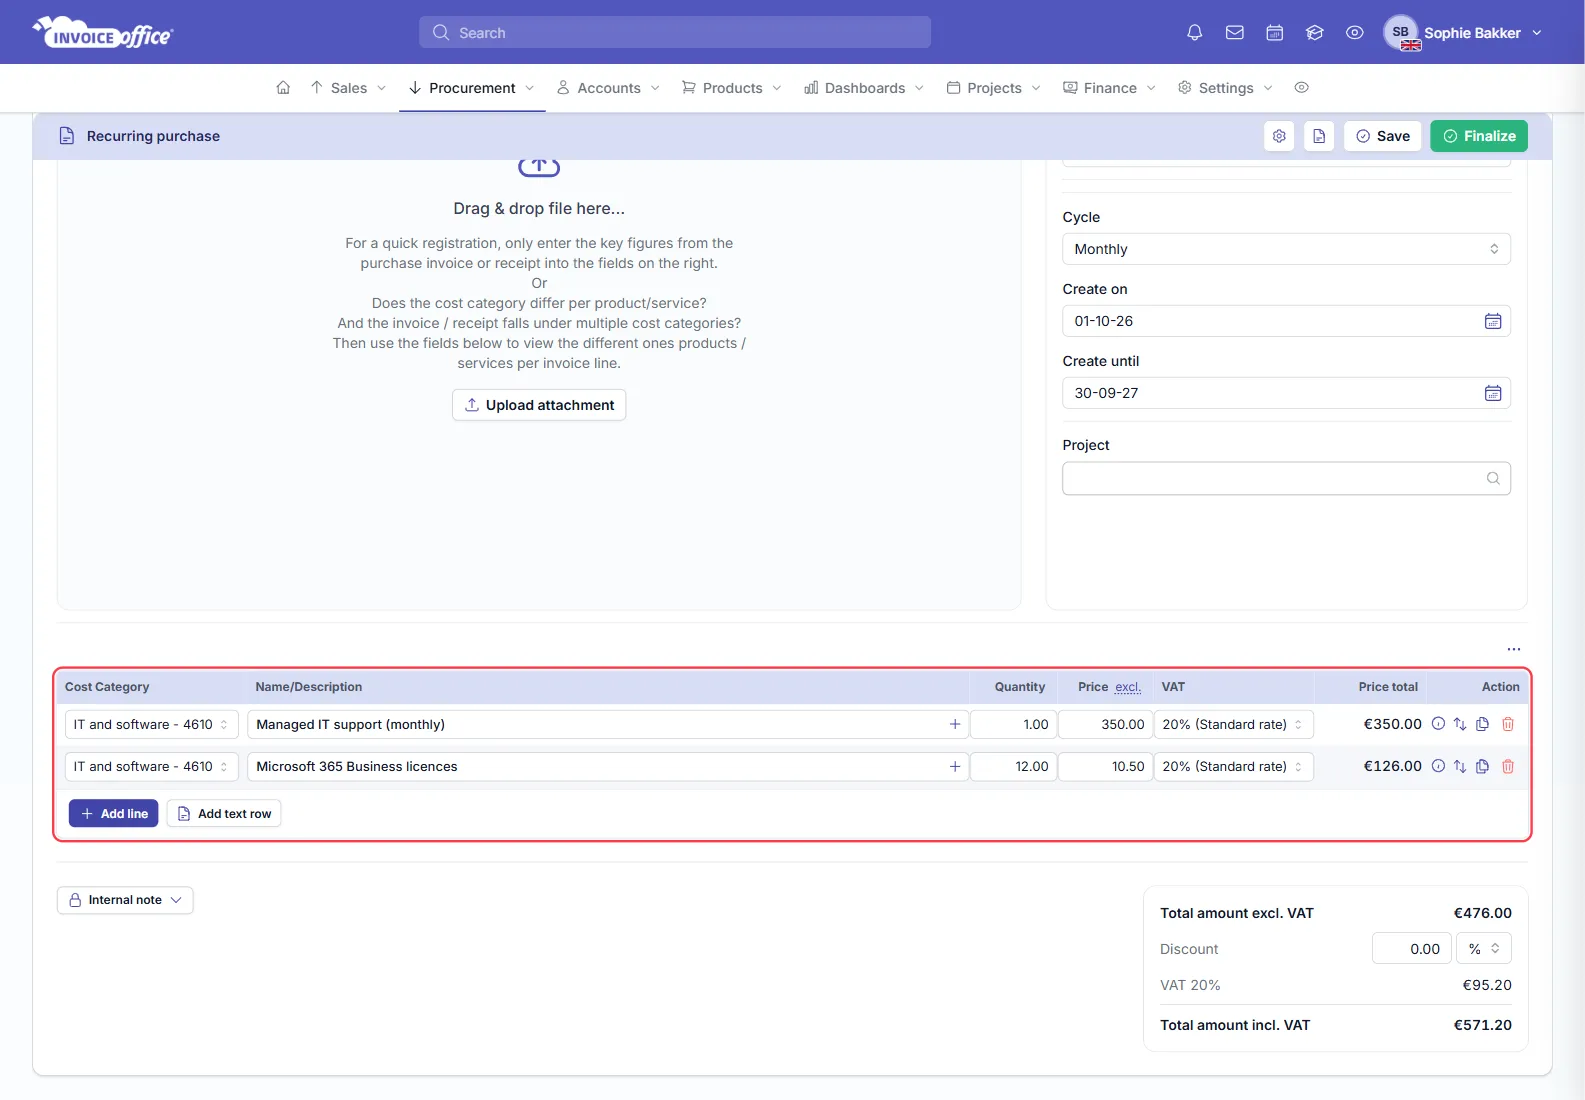Screen dimensions: 1585x1100
Task: Open the Sophie Bakker user menu
Action: pos(1463,33)
